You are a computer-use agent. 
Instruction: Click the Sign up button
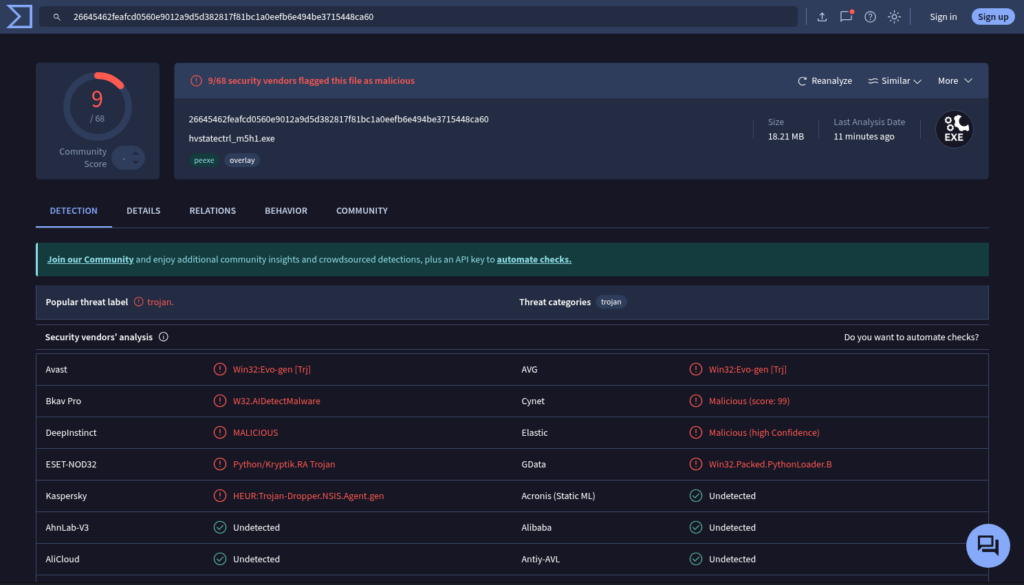tap(993, 17)
